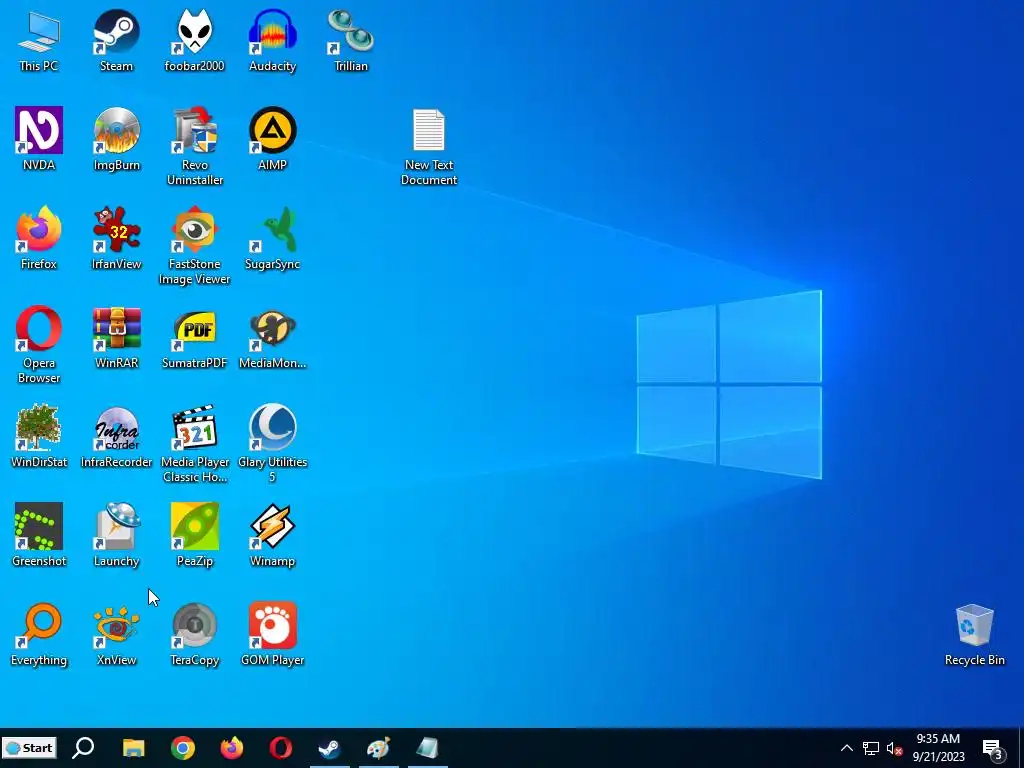Select the Steam desktop shortcut
Image resolution: width=1024 pixels, height=768 pixels.
pyautogui.click(x=116, y=39)
